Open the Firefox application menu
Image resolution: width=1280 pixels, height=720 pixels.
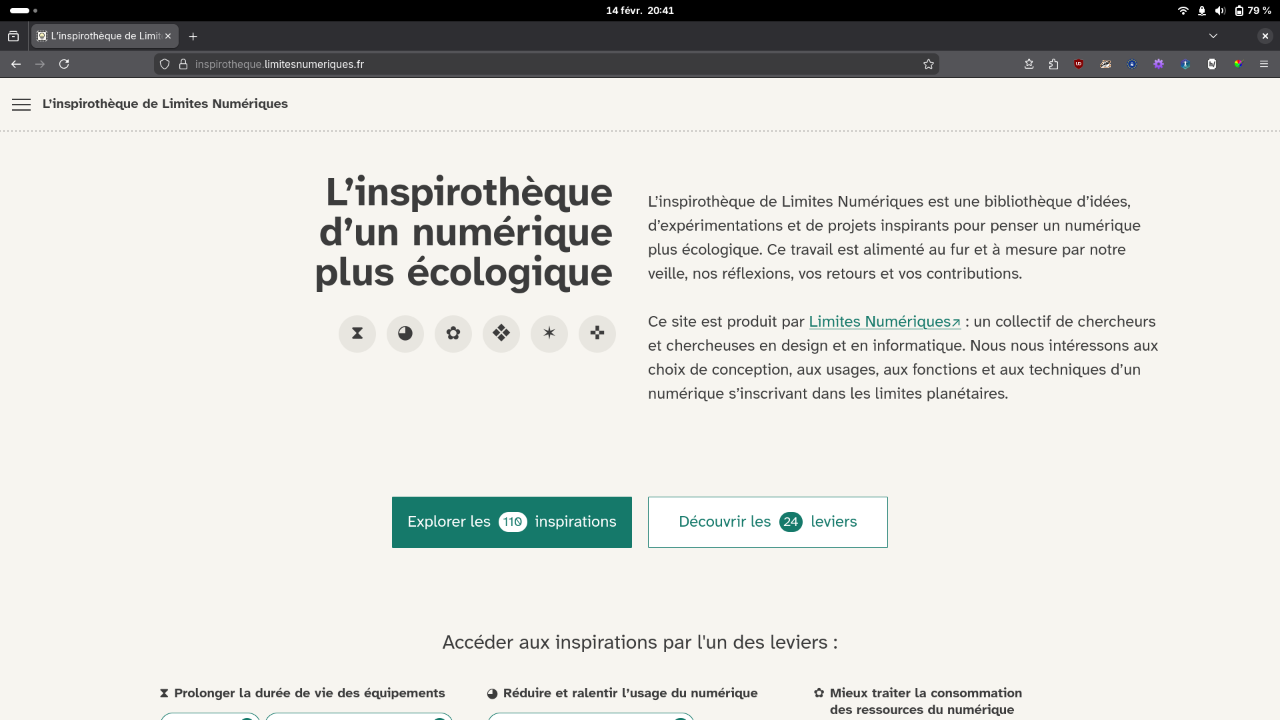tap(1264, 64)
